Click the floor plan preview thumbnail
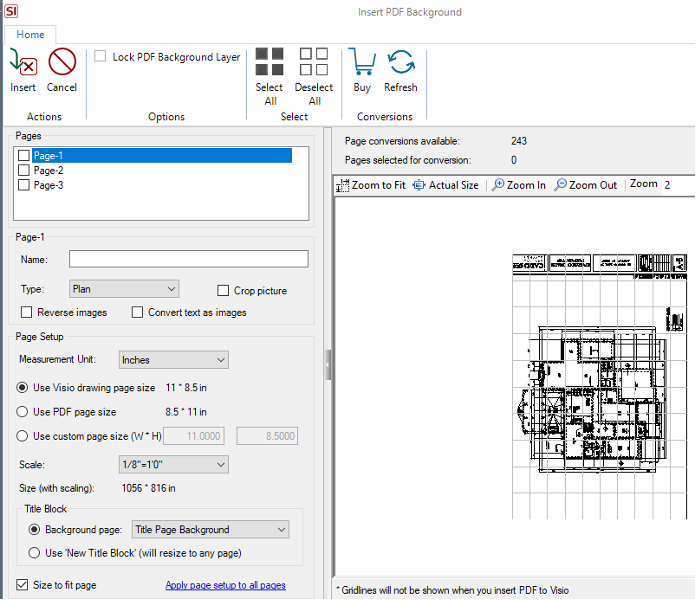696x600 pixels. point(599,386)
